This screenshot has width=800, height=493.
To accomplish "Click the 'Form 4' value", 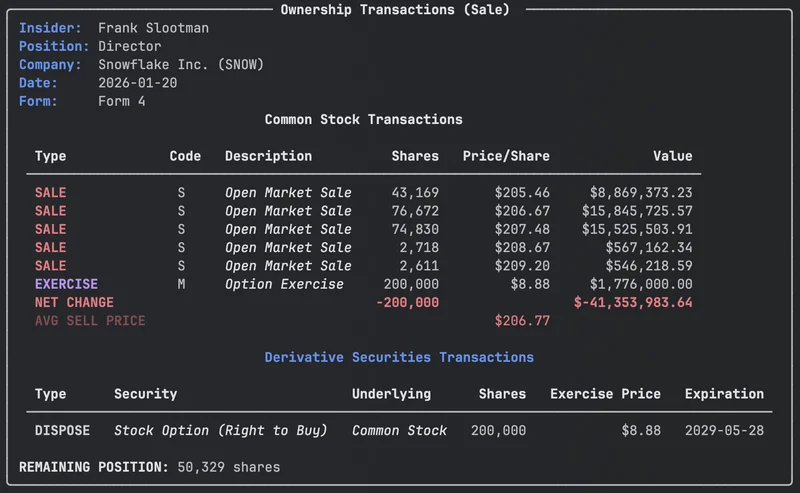I will [121, 102].
